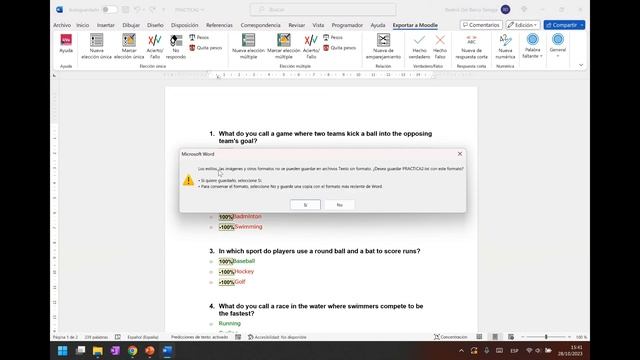Image resolution: width=640 pixels, height=360 pixels.
Task: Switch to the Dibujar tab
Action: tap(131, 25)
